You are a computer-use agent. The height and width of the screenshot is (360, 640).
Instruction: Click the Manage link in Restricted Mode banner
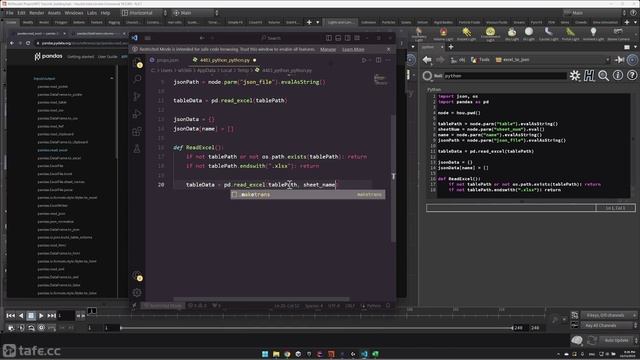tap(328, 49)
